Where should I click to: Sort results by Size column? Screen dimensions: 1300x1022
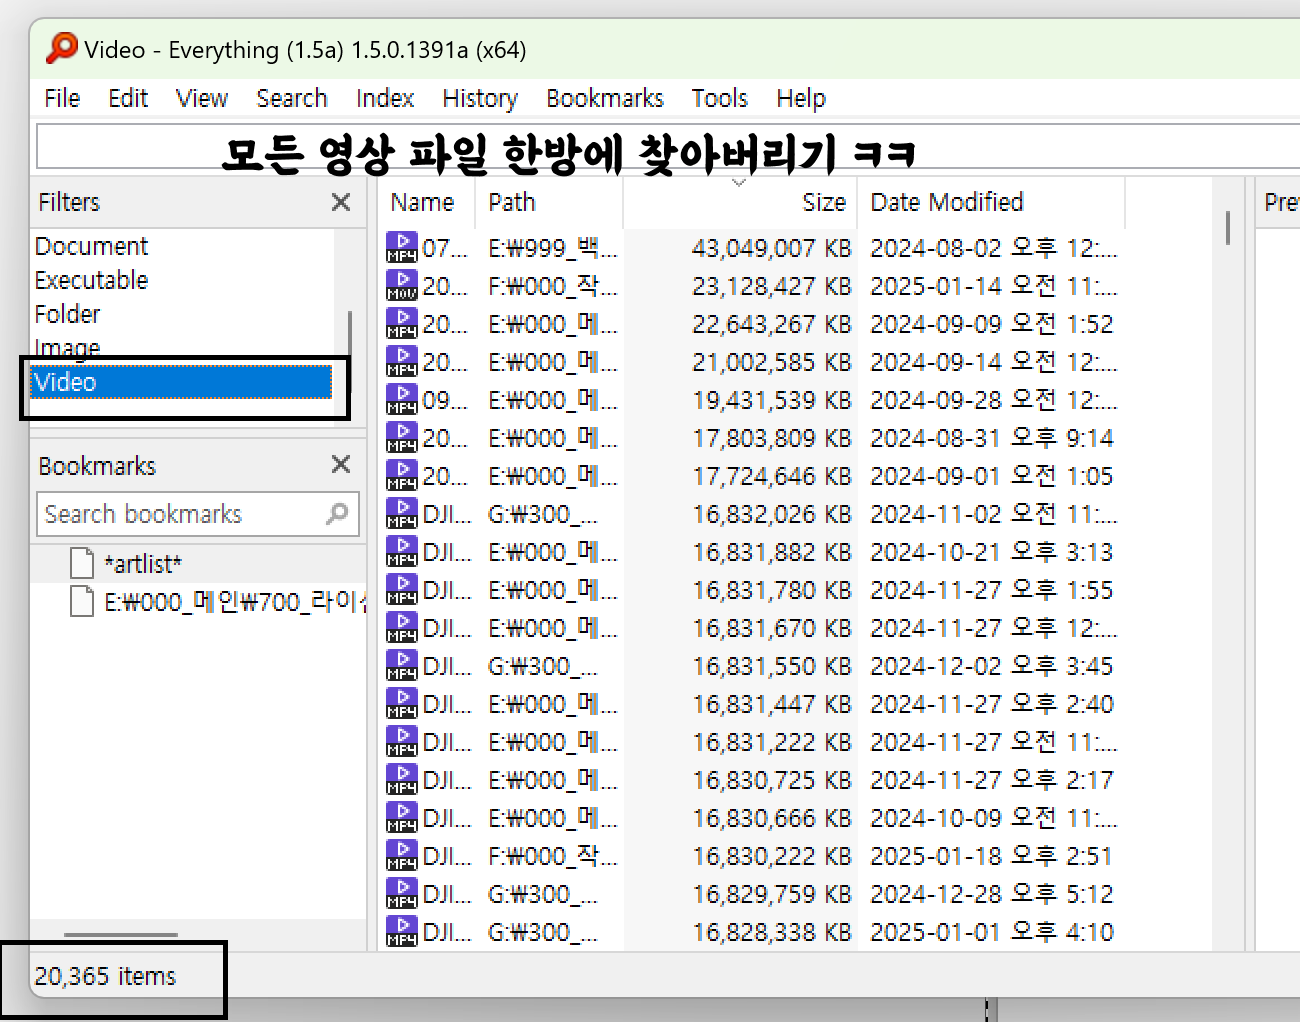824,202
